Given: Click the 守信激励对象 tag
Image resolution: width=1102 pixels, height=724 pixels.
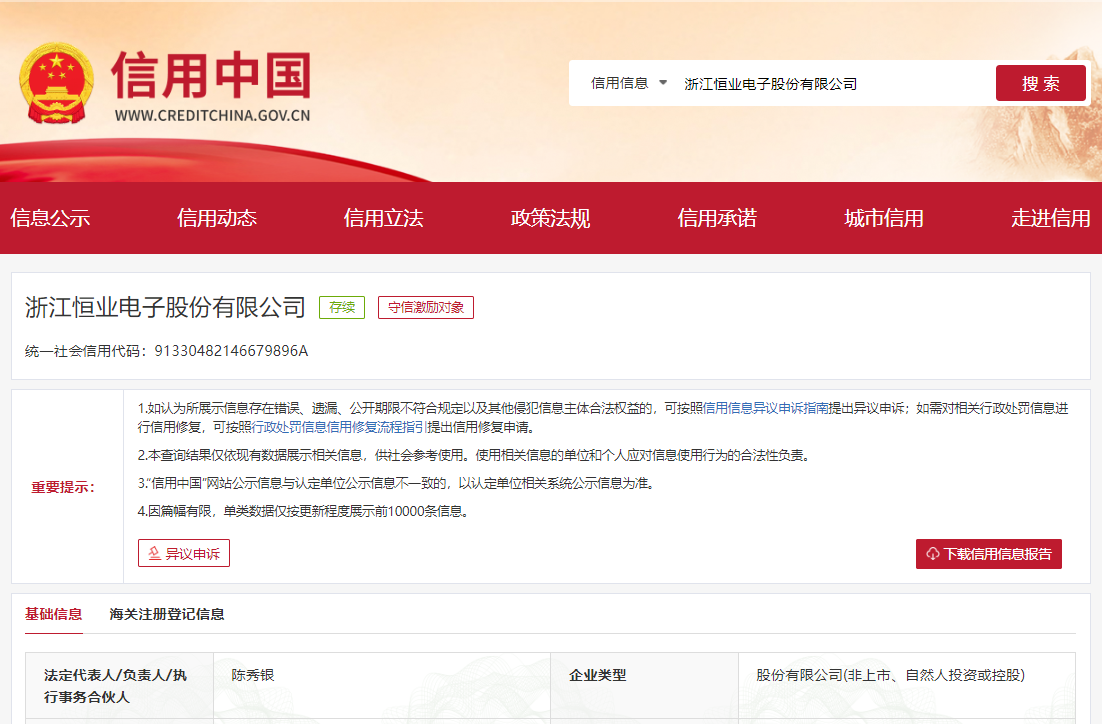Looking at the screenshot, I should [x=426, y=307].
